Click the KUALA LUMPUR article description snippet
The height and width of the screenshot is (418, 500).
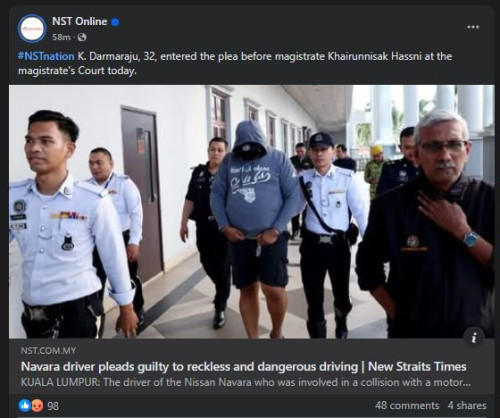pos(246,382)
